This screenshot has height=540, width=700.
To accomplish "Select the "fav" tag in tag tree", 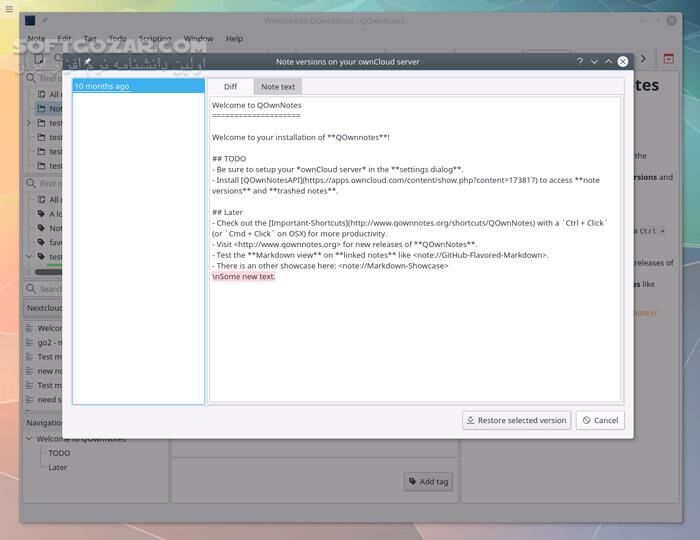I will pyautogui.click(x=50, y=242).
